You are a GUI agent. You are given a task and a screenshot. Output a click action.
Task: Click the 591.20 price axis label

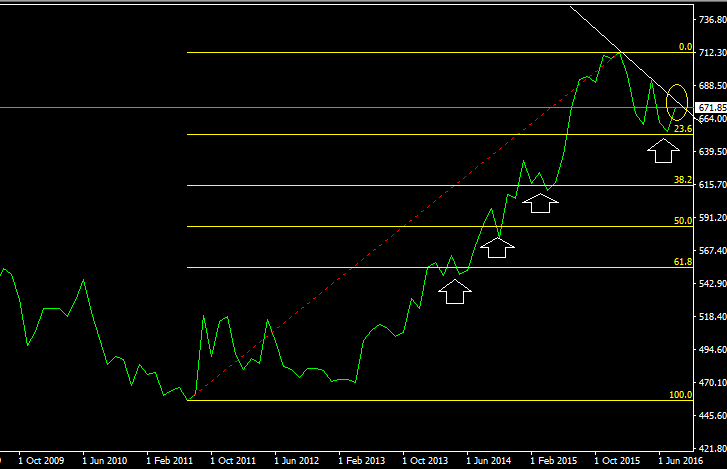click(x=713, y=217)
